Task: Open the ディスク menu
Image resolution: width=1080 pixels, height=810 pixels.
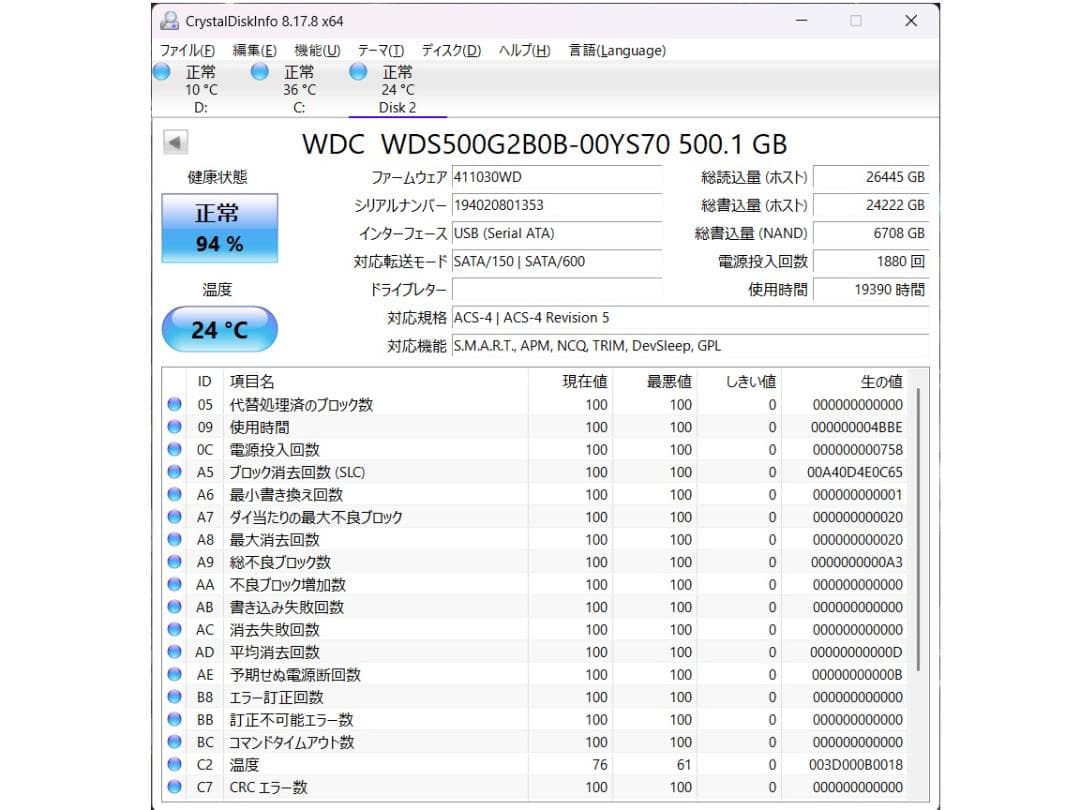Action: coord(452,50)
